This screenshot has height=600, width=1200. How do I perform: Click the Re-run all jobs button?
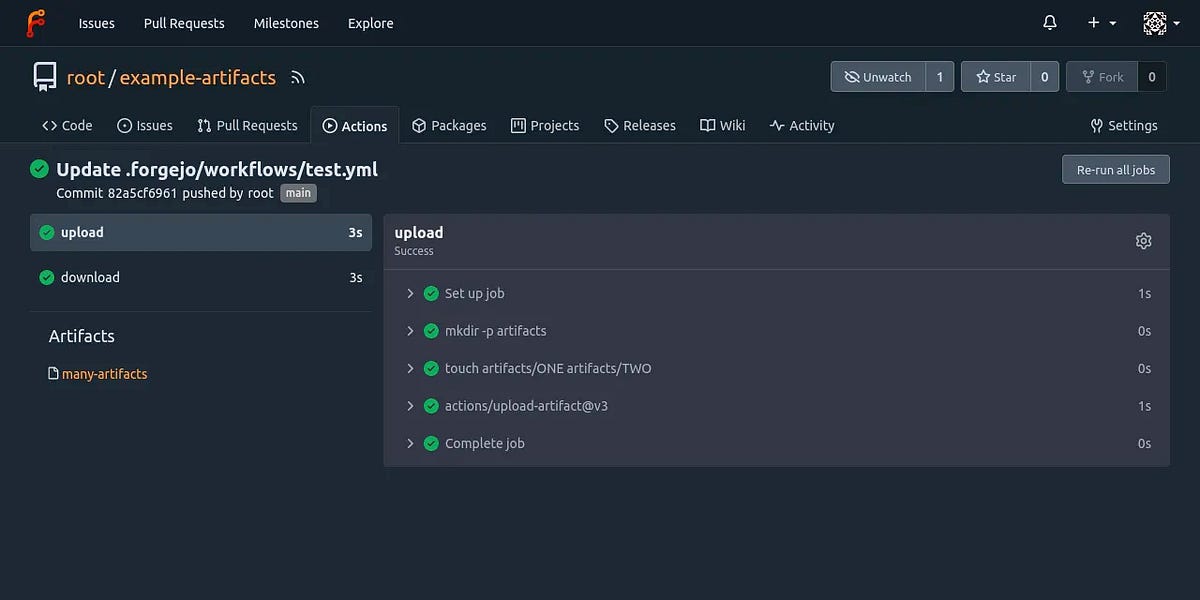(1115, 169)
